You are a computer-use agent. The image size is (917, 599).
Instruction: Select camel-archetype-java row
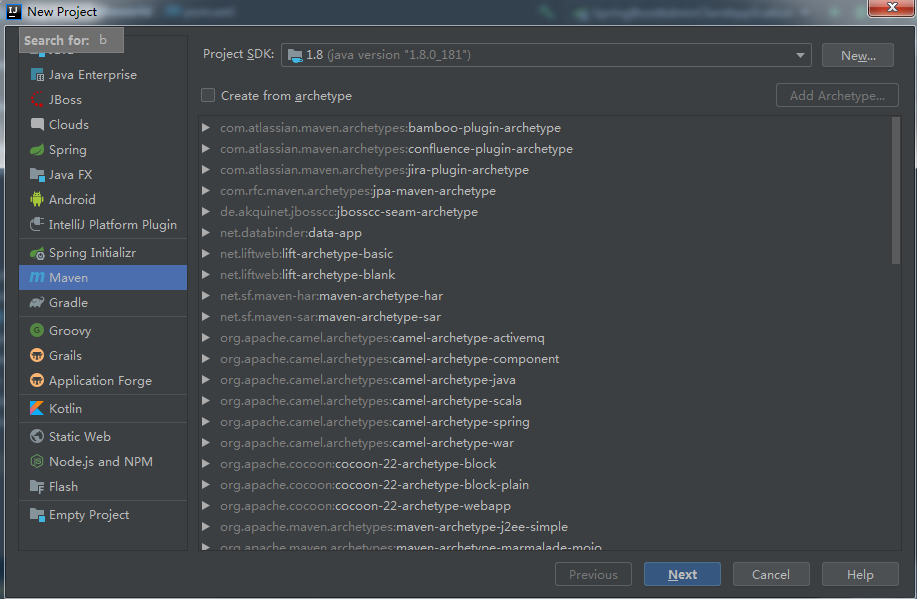[545, 380]
